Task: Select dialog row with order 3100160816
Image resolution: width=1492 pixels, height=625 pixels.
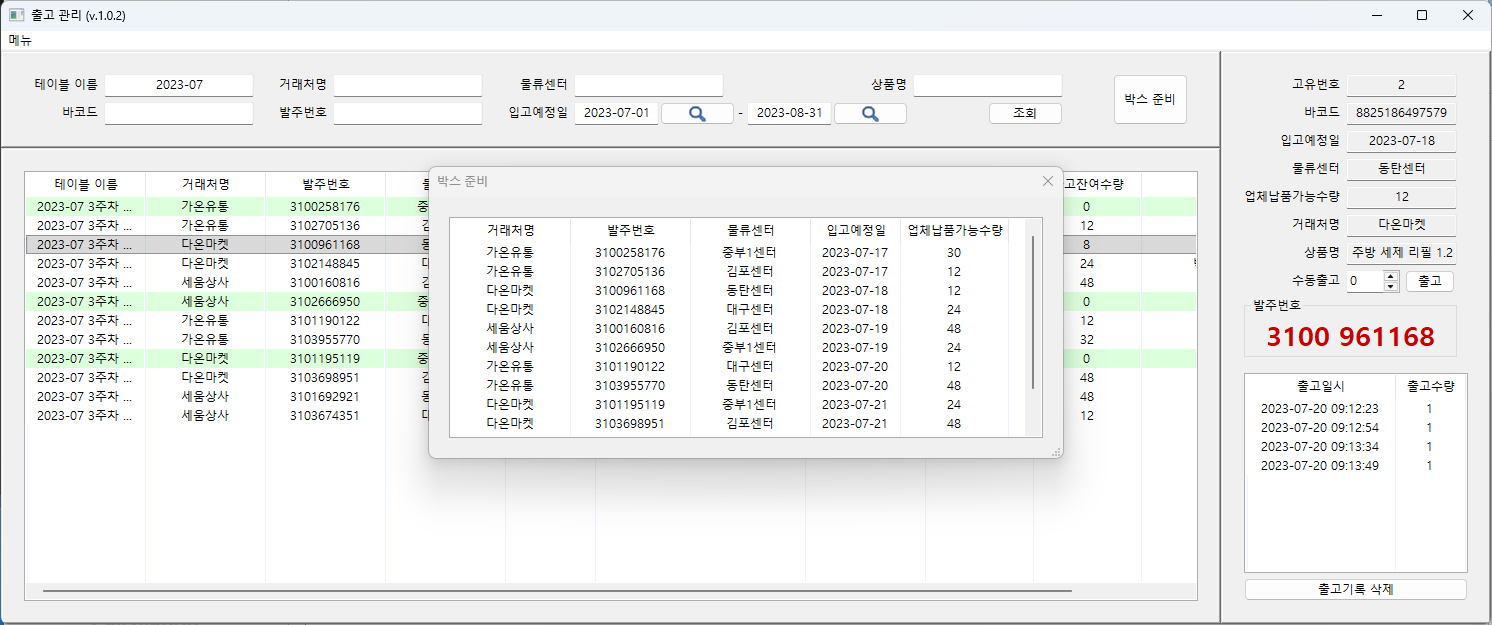Action: (738, 329)
